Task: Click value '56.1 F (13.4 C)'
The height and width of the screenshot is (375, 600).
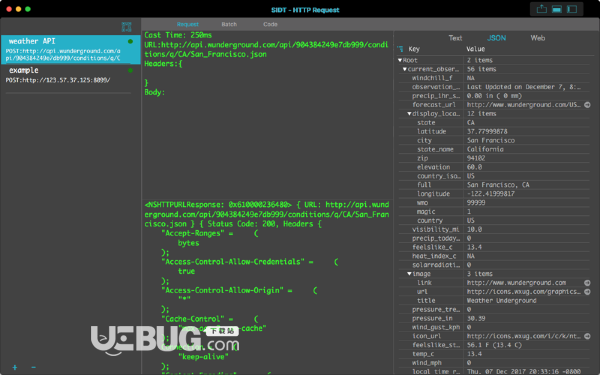Action: click(494, 345)
